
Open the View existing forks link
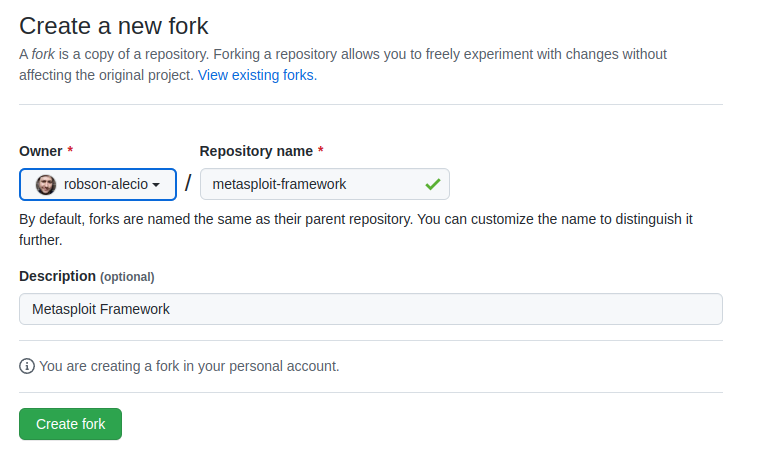pos(258,76)
